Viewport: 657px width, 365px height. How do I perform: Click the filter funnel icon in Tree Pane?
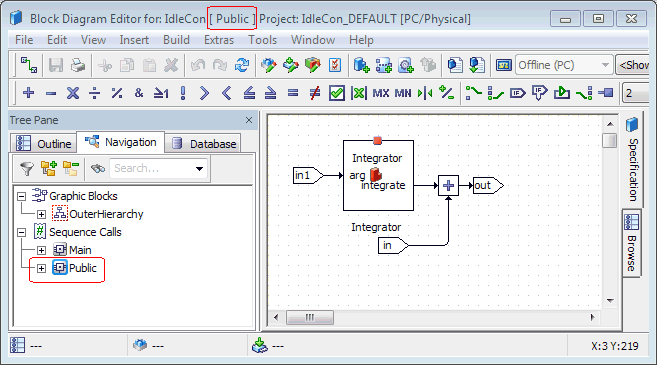point(27,168)
